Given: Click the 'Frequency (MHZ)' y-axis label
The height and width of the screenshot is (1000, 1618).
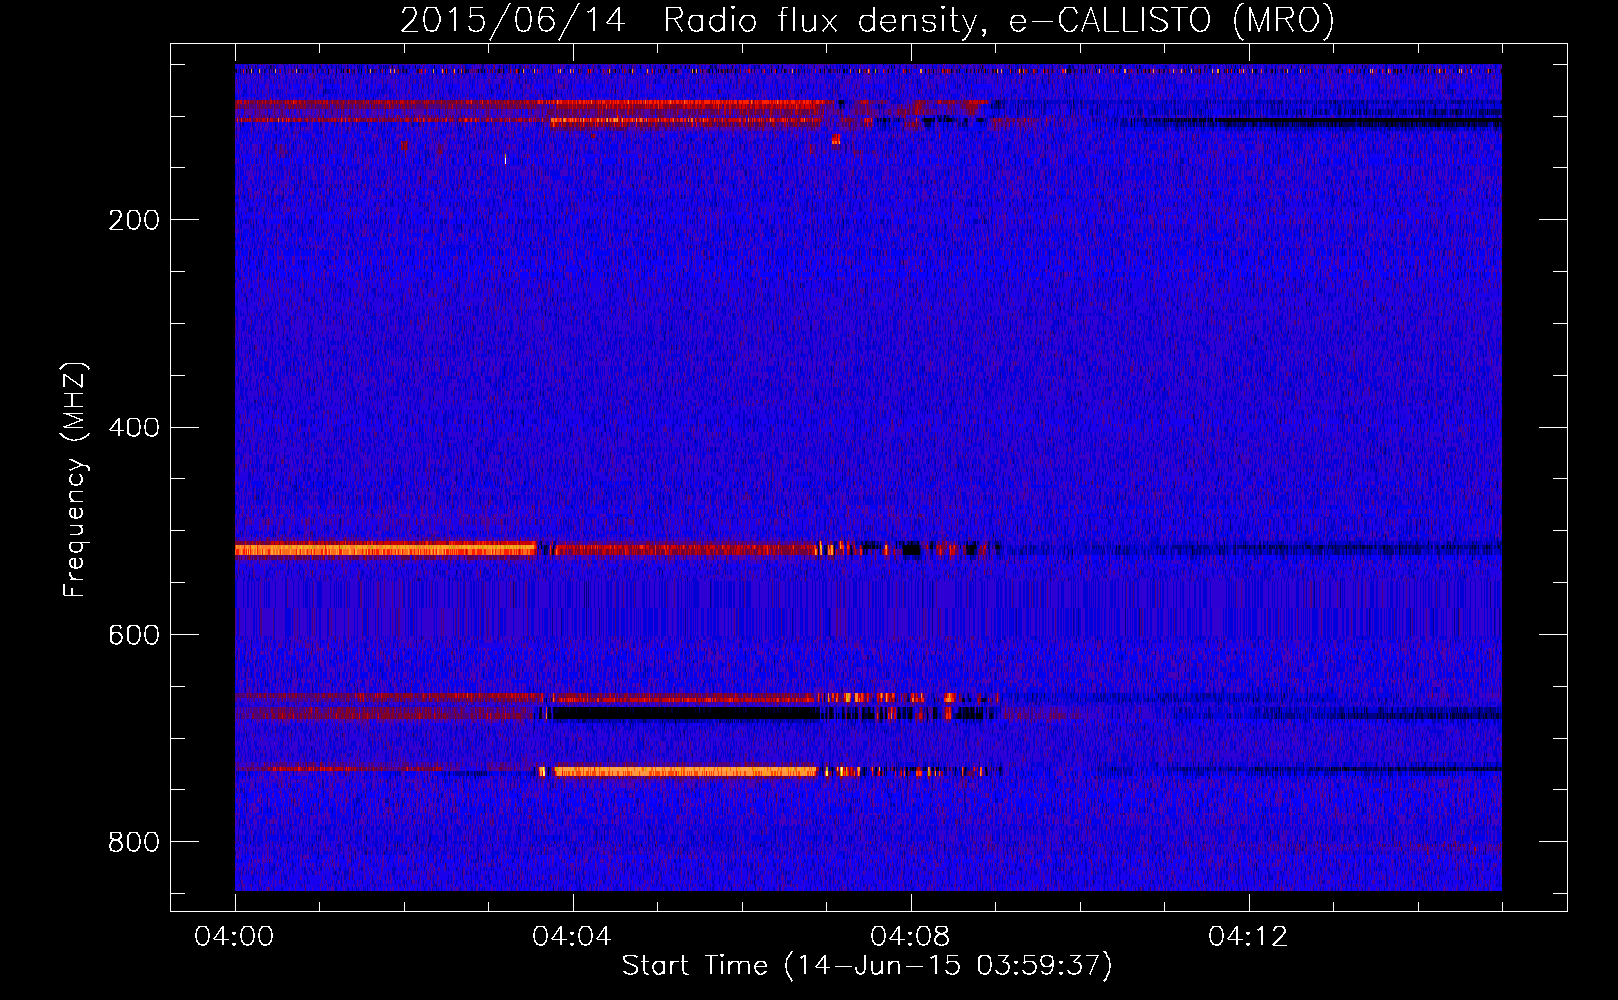Looking at the screenshot, I should coord(75,479).
